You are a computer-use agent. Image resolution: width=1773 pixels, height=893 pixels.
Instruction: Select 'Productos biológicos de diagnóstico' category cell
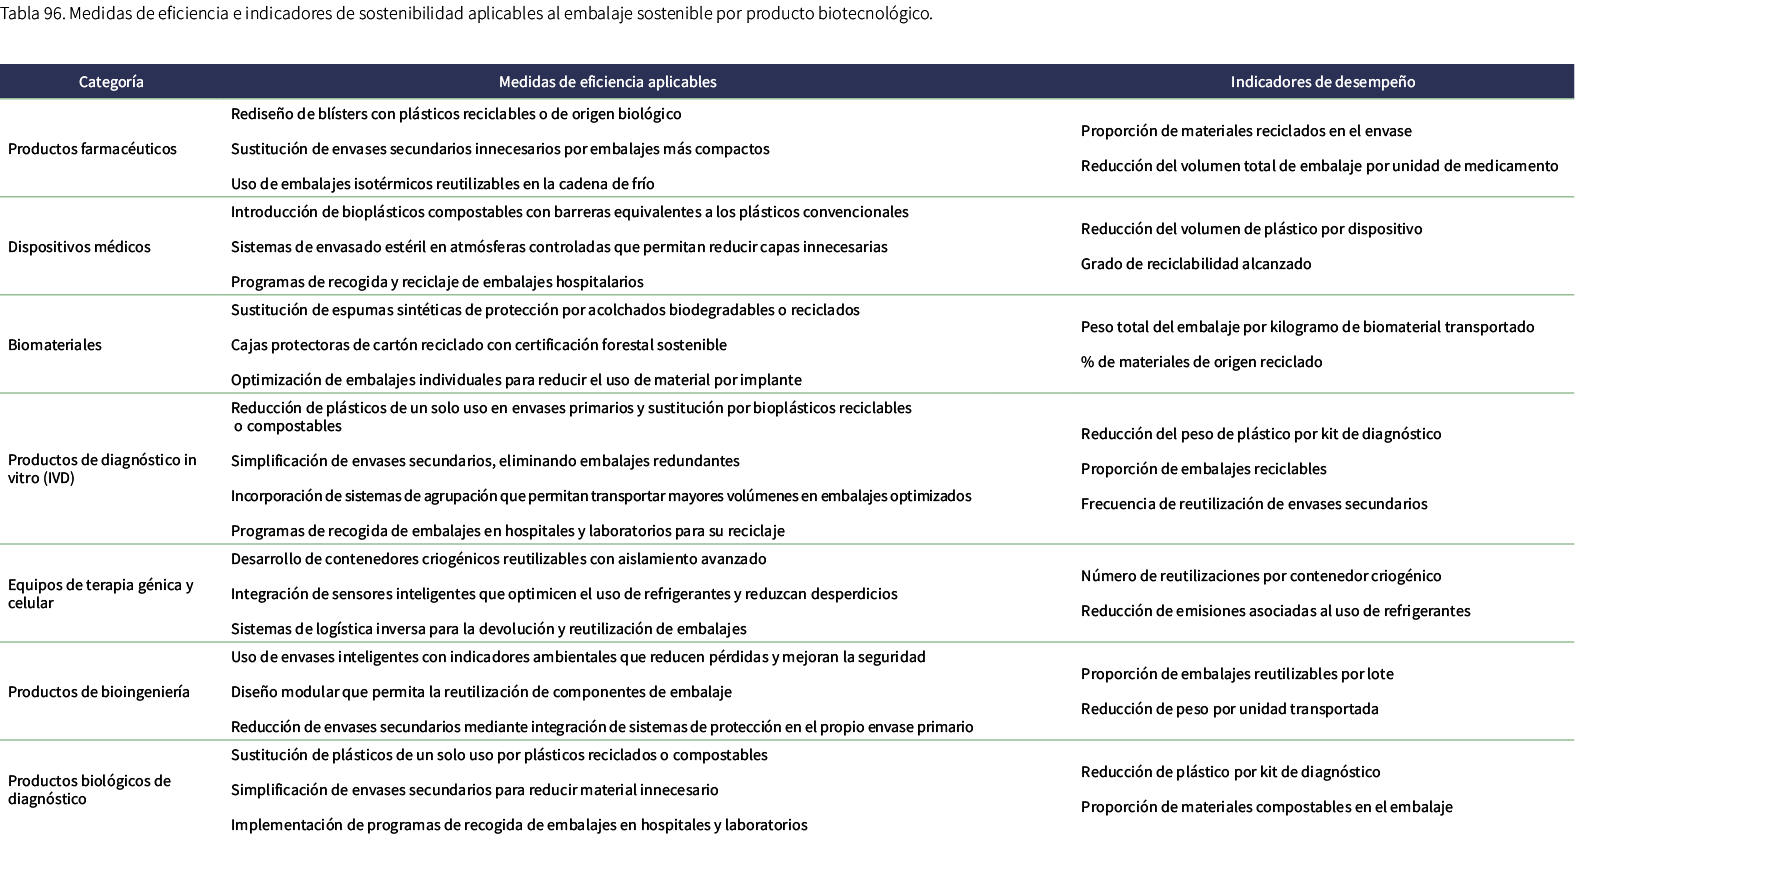(89, 790)
